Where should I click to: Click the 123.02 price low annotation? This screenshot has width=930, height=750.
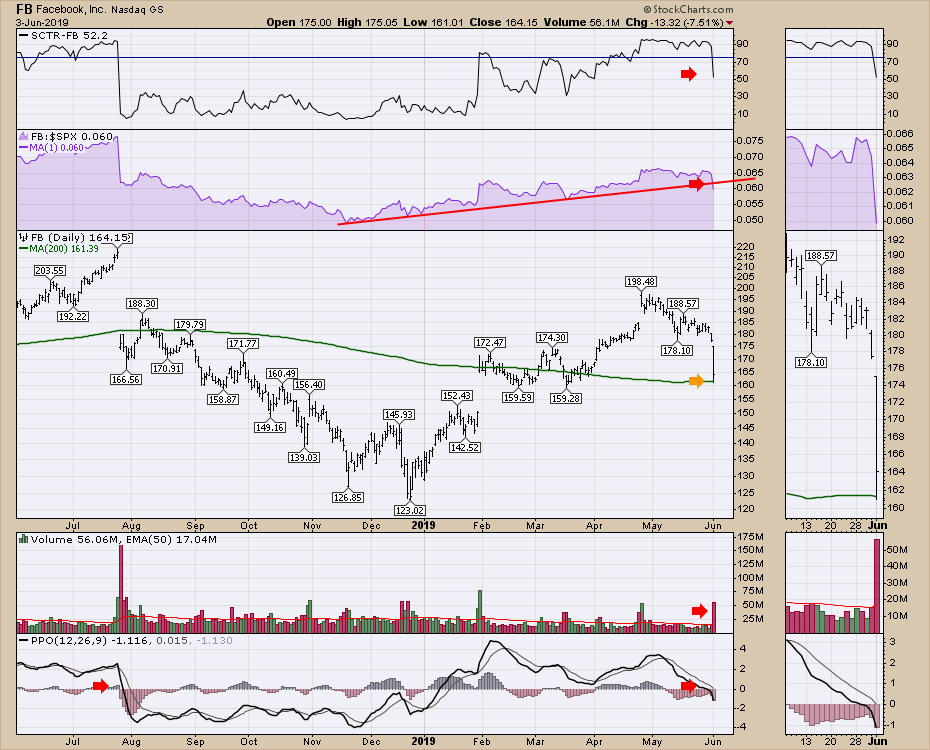tap(409, 510)
